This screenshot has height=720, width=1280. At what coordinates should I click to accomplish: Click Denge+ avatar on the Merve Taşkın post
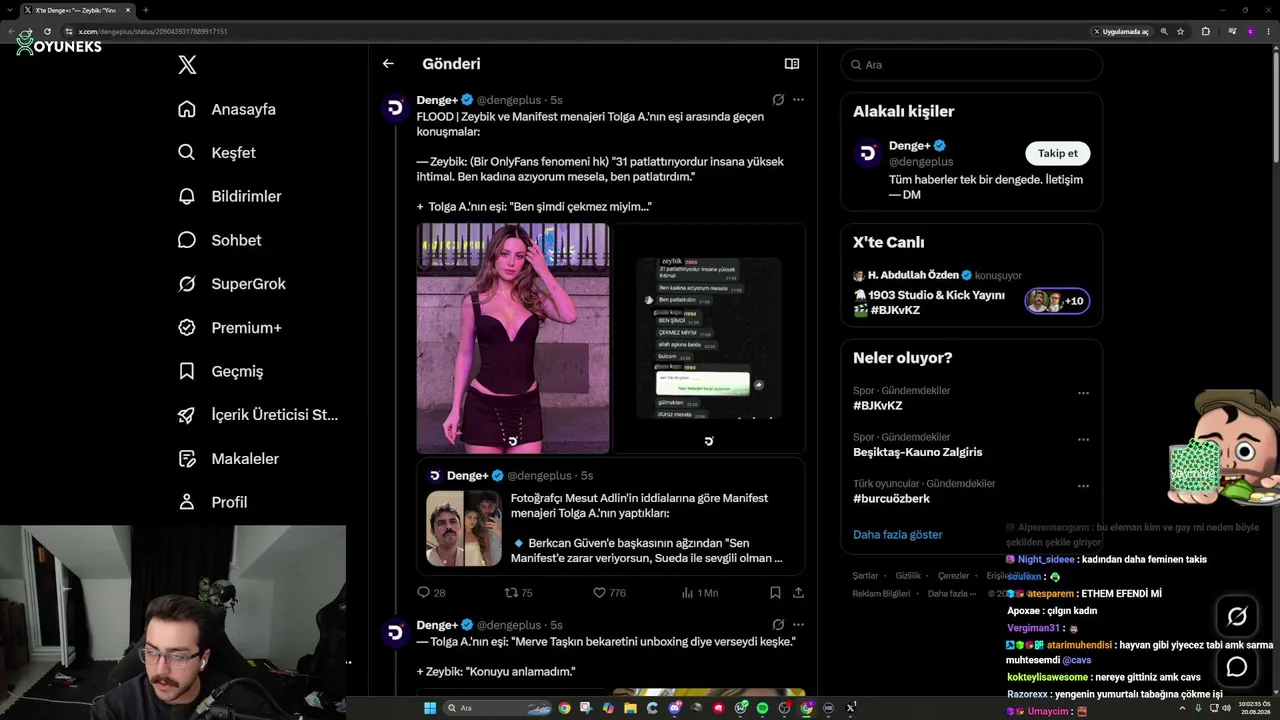pyautogui.click(x=396, y=632)
